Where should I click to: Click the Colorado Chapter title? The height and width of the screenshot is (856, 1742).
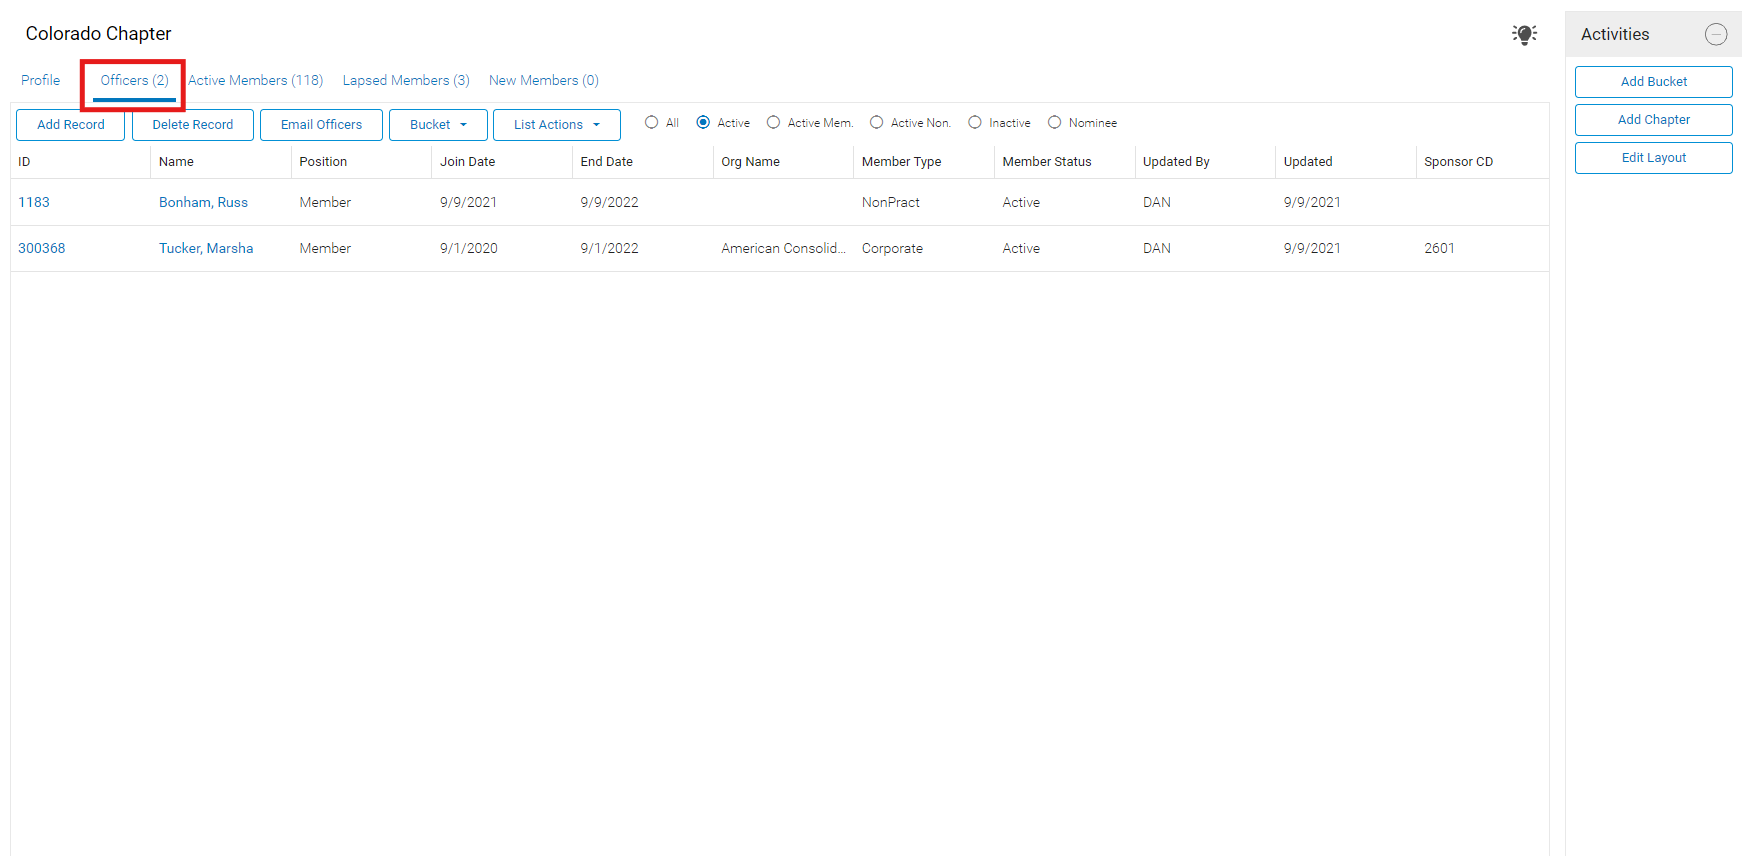click(x=99, y=34)
